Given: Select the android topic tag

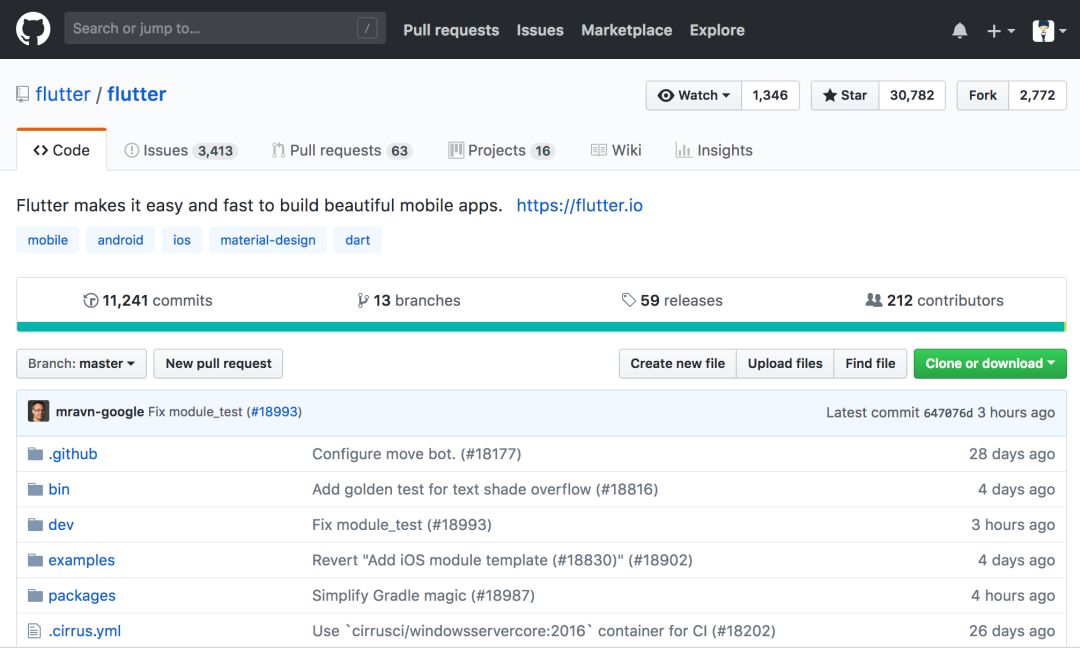Looking at the screenshot, I should coord(121,240).
